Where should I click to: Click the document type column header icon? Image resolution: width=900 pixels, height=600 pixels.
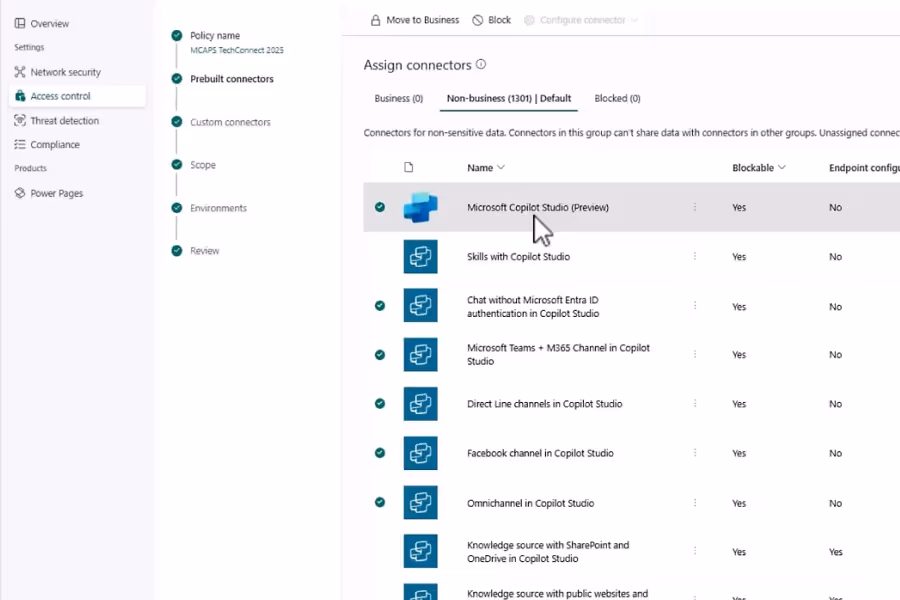pos(409,167)
